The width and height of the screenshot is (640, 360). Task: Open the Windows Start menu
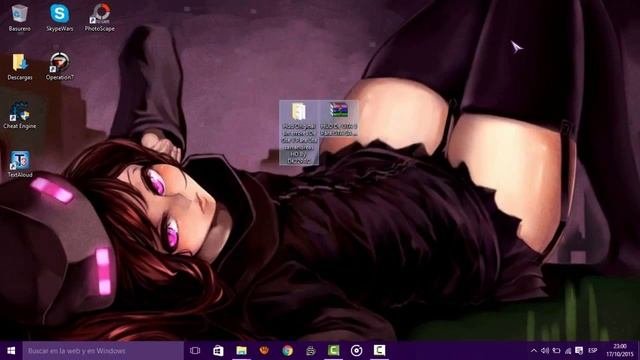point(11,351)
